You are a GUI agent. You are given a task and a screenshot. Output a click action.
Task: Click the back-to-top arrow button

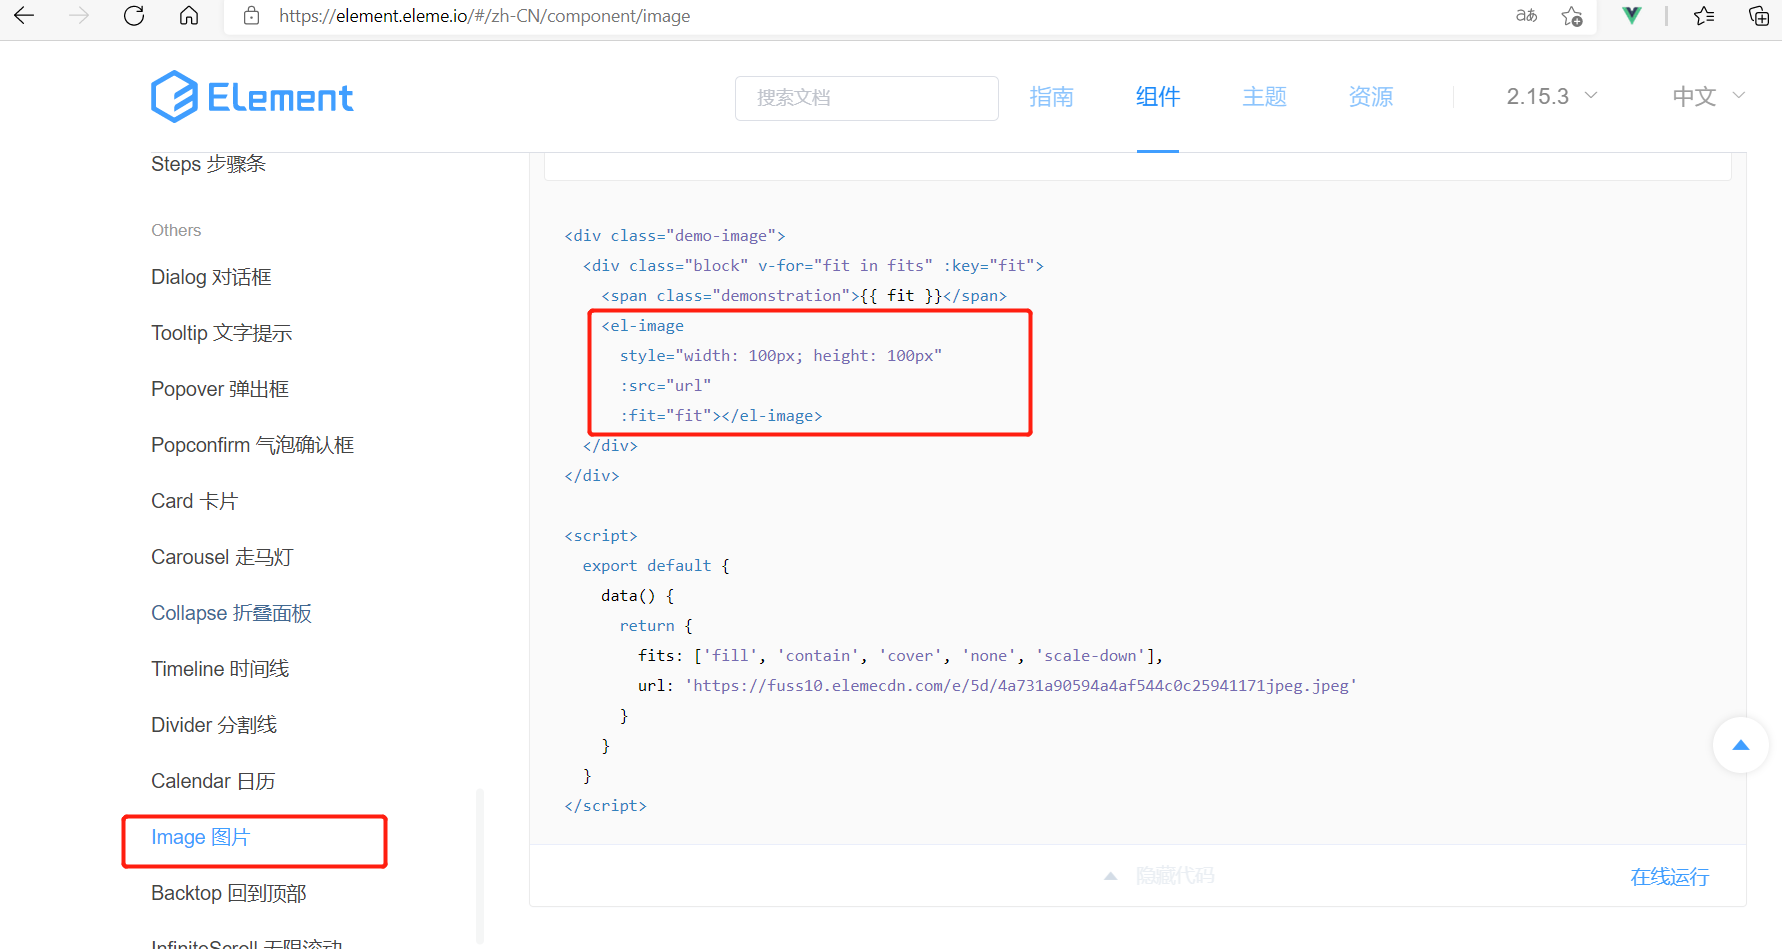1741,745
